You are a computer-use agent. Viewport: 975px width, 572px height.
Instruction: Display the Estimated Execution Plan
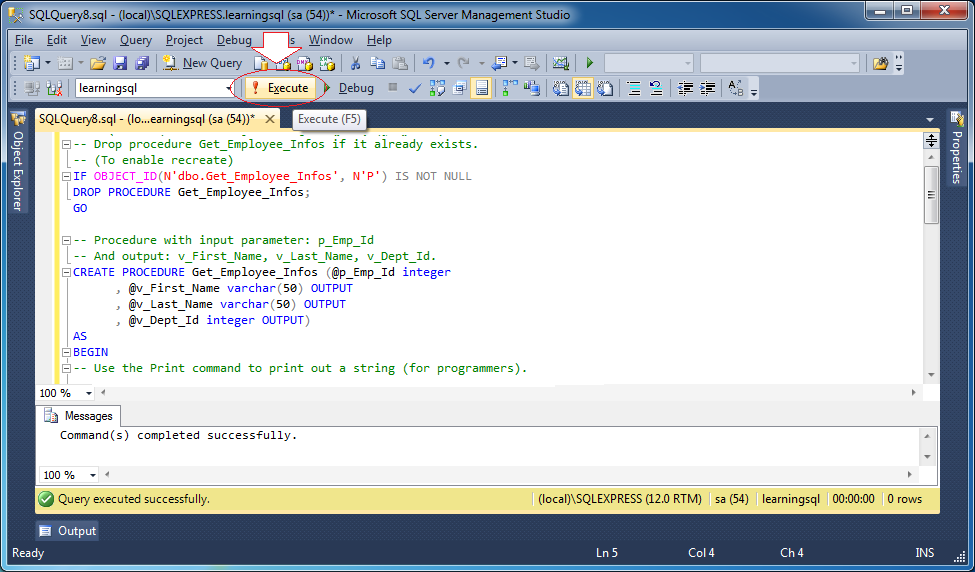pyautogui.click(x=437, y=88)
